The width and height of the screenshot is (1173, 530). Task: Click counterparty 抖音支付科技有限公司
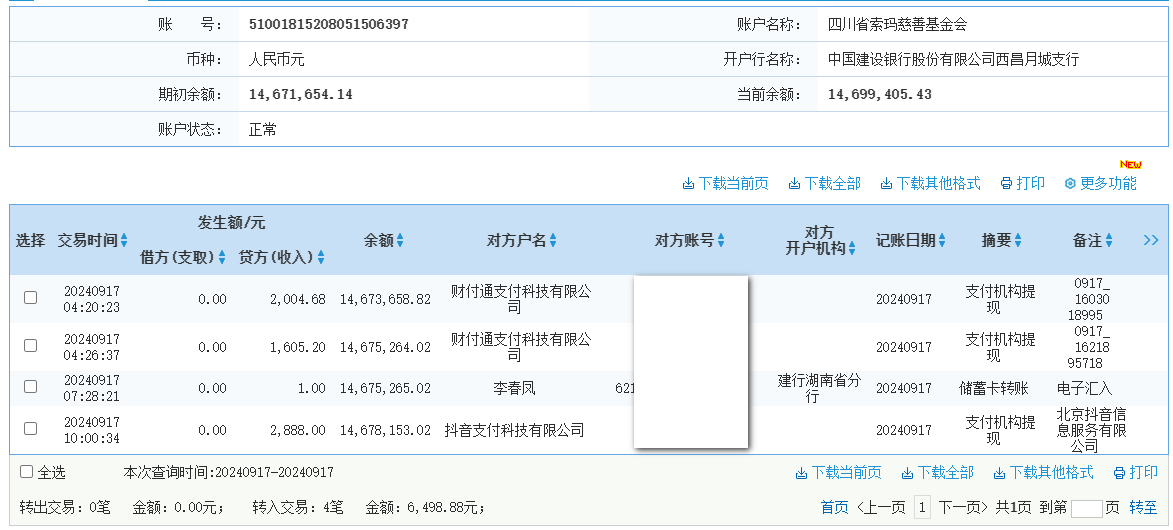tap(514, 430)
